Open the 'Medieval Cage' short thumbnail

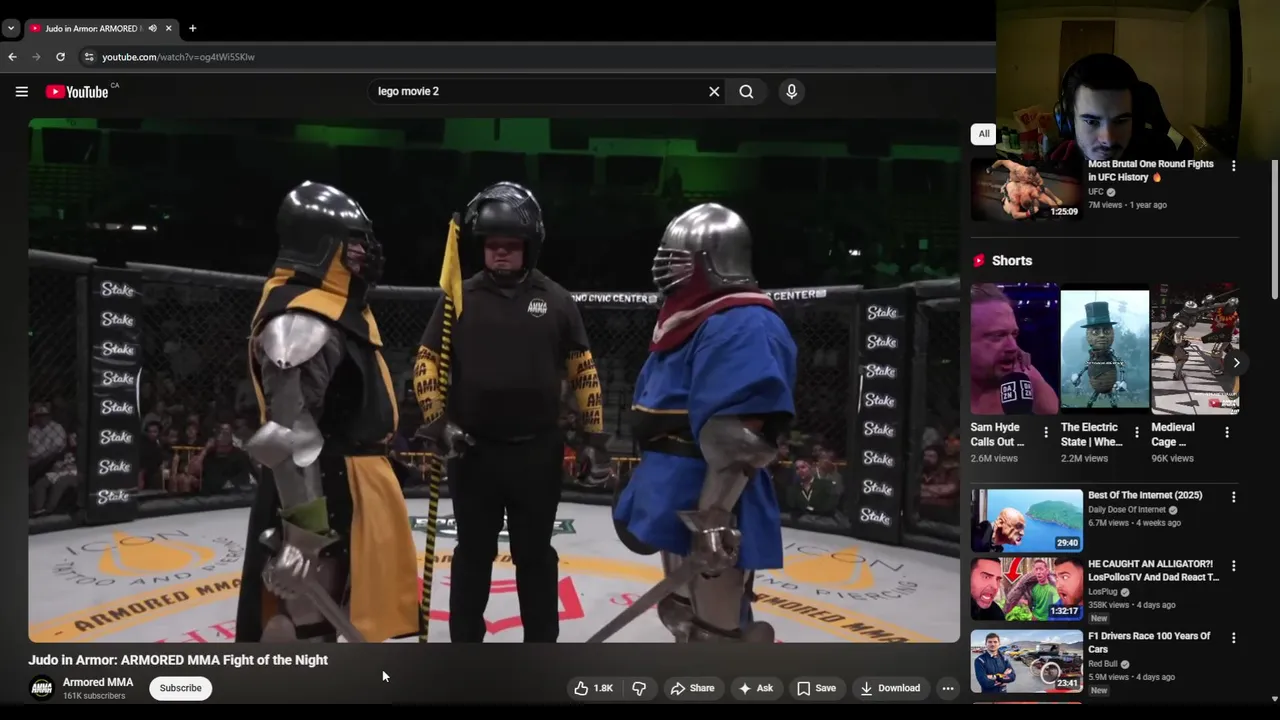click(x=1195, y=349)
